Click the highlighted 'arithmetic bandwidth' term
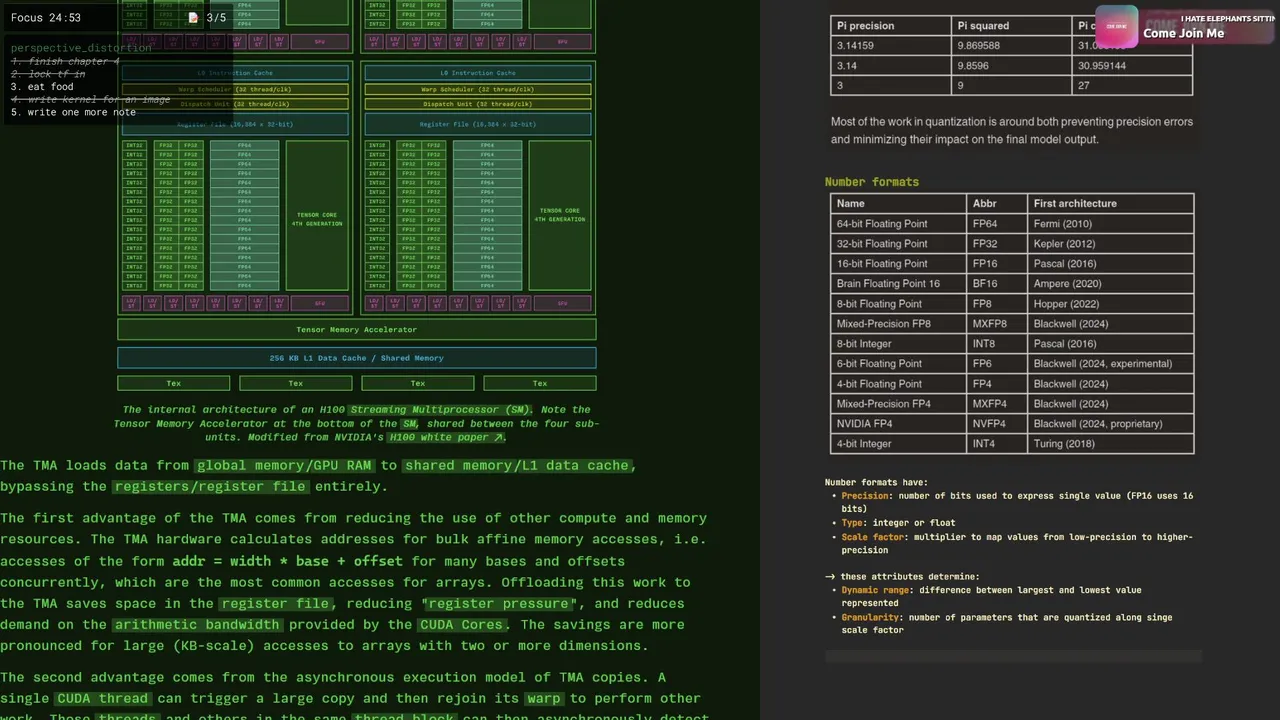 pos(198,624)
